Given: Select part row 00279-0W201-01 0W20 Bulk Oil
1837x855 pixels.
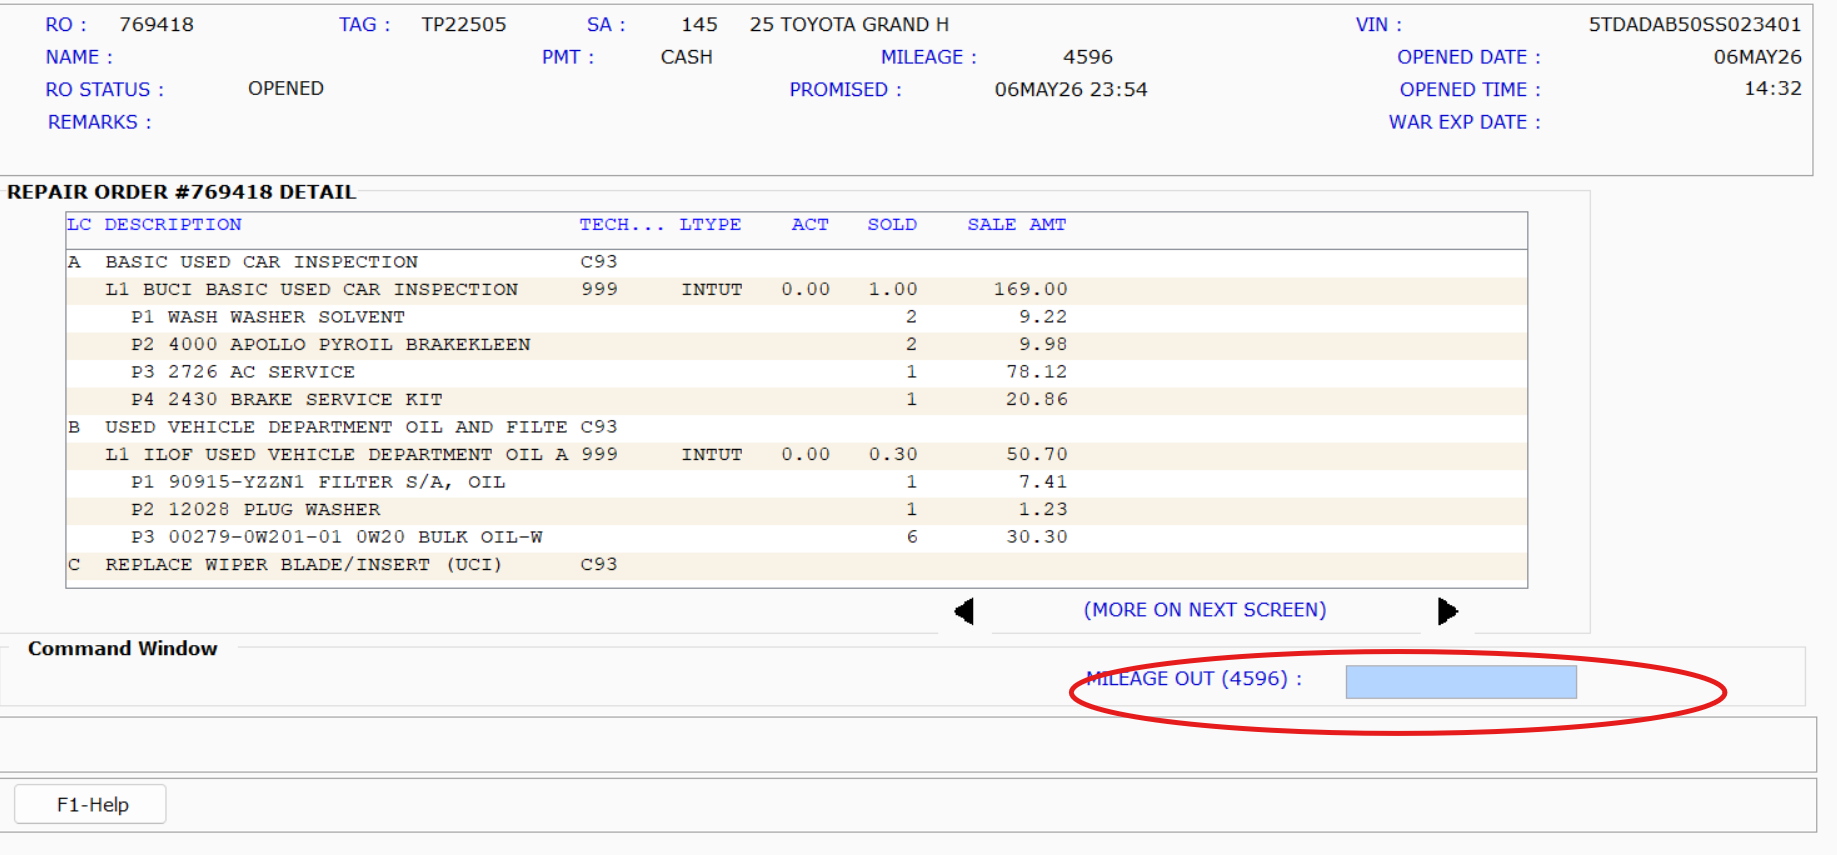Looking at the screenshot, I should 796,538.
